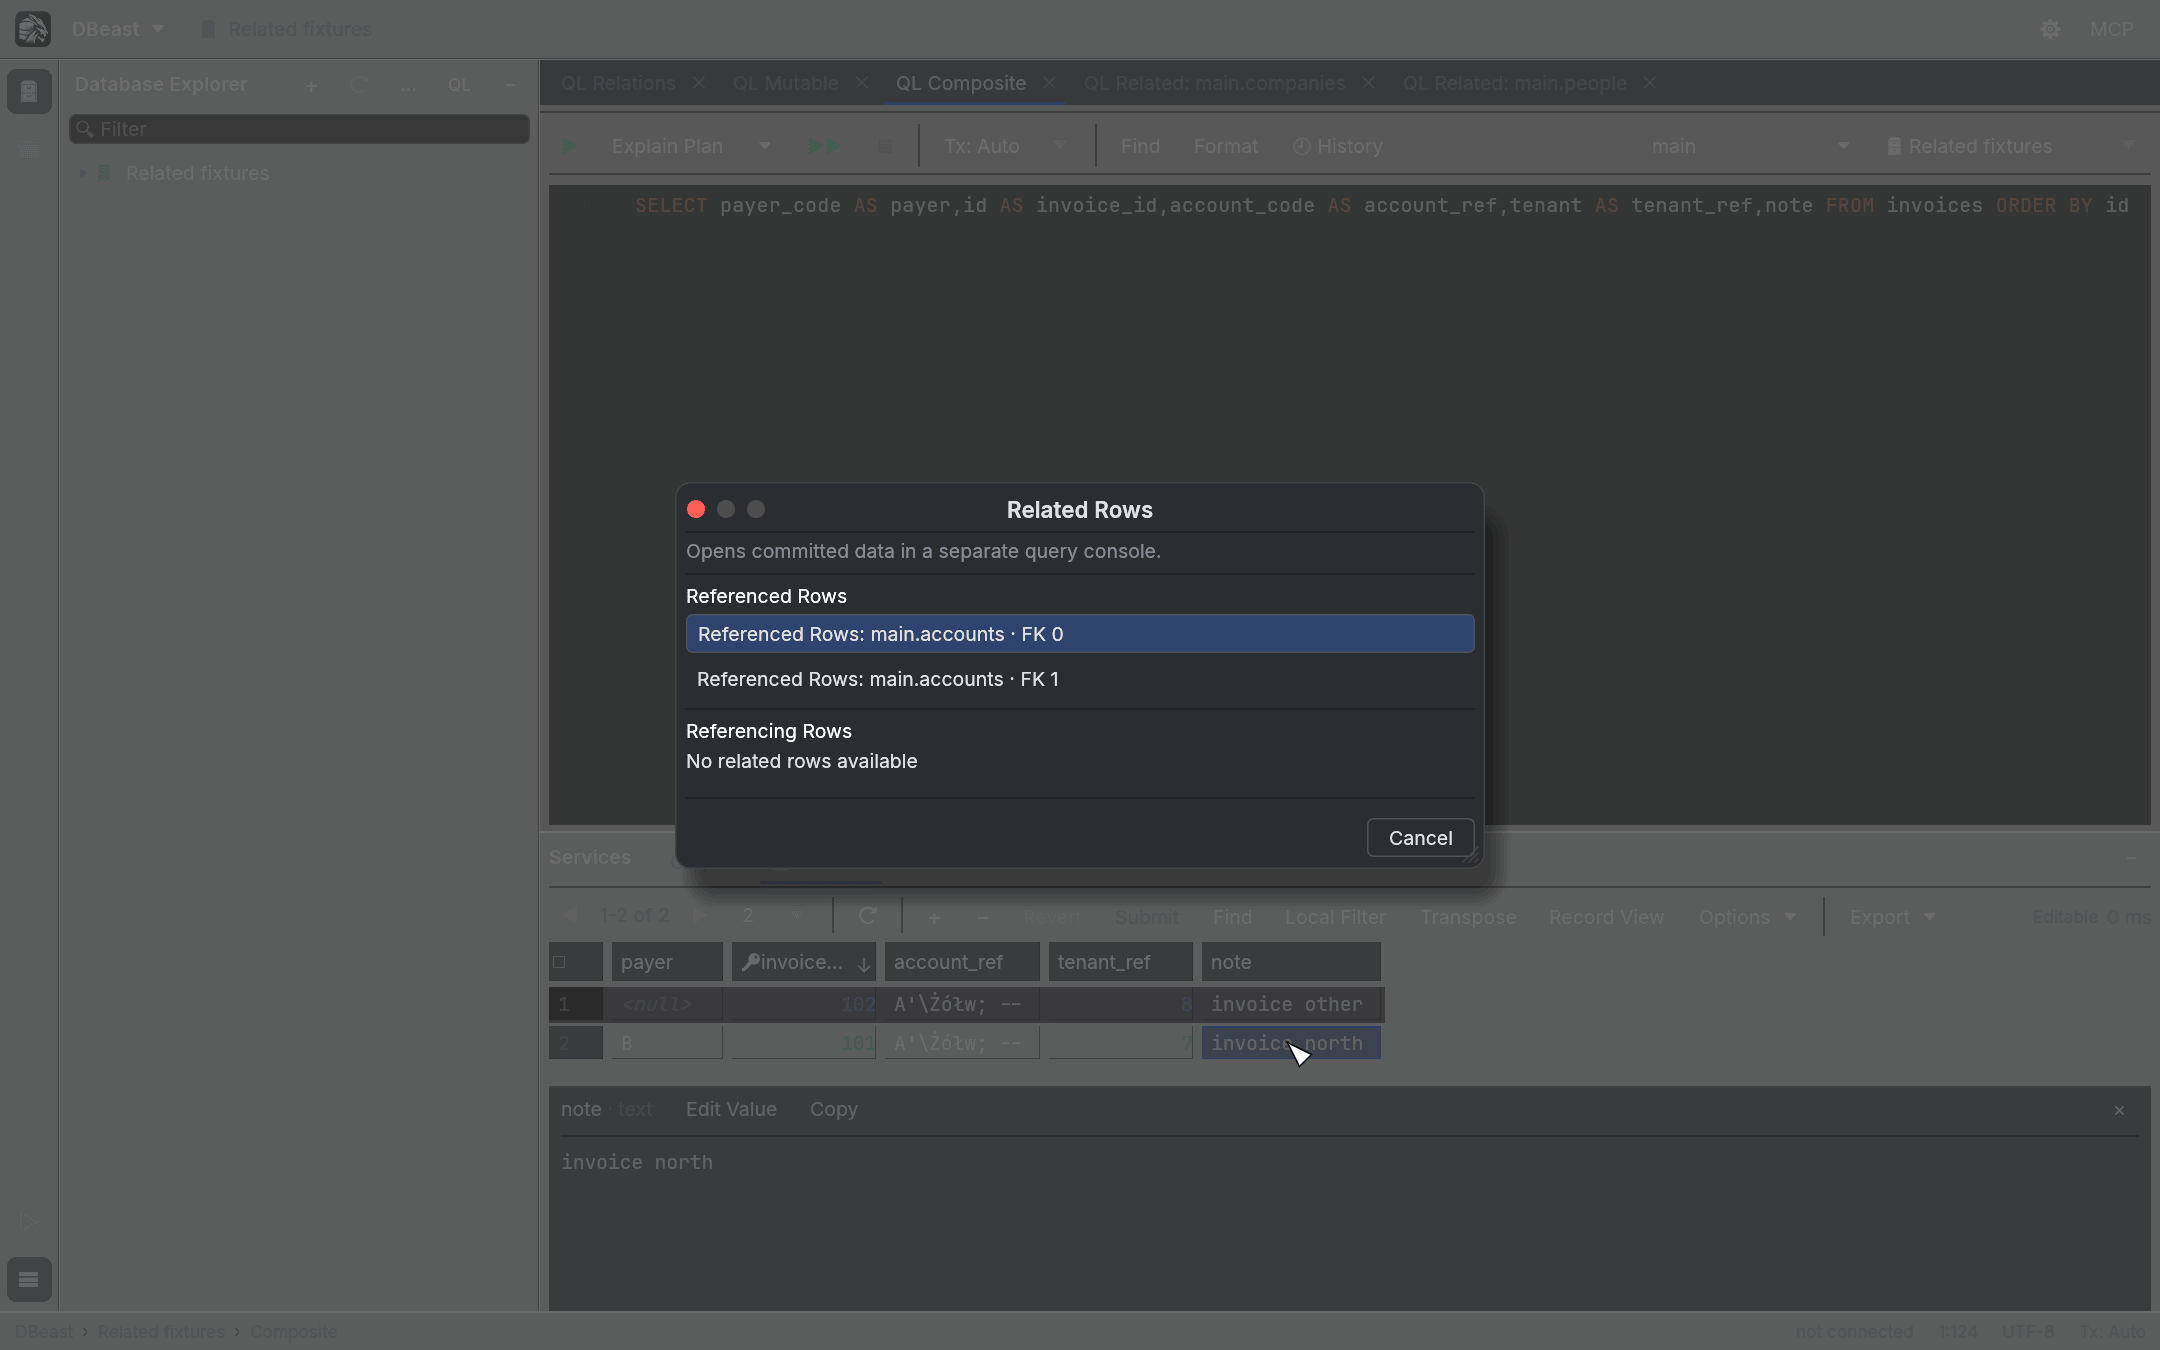Image resolution: width=2160 pixels, height=1350 pixels.
Task: Click the Record View button
Action: pyautogui.click(x=1606, y=917)
